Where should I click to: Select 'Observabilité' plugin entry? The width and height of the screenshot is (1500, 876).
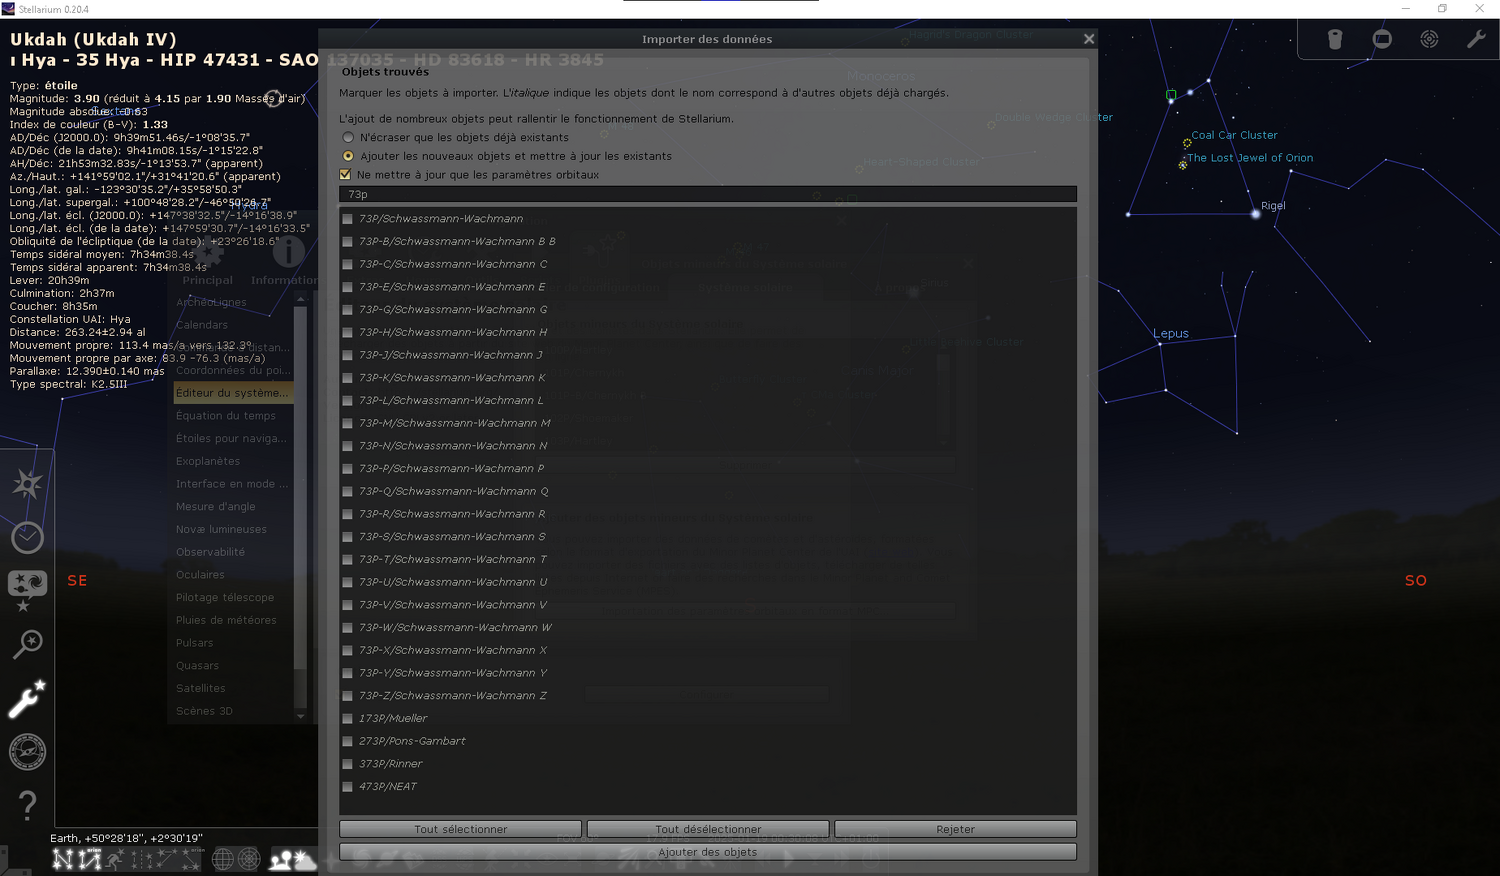click(x=233, y=552)
